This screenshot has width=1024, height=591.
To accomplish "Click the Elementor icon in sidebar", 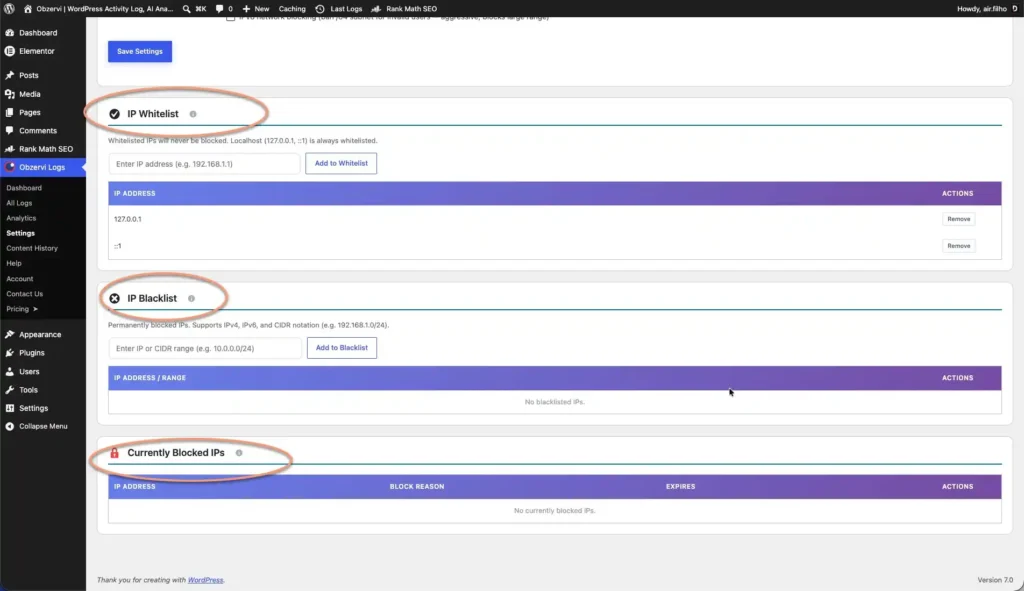I will click(x=10, y=51).
